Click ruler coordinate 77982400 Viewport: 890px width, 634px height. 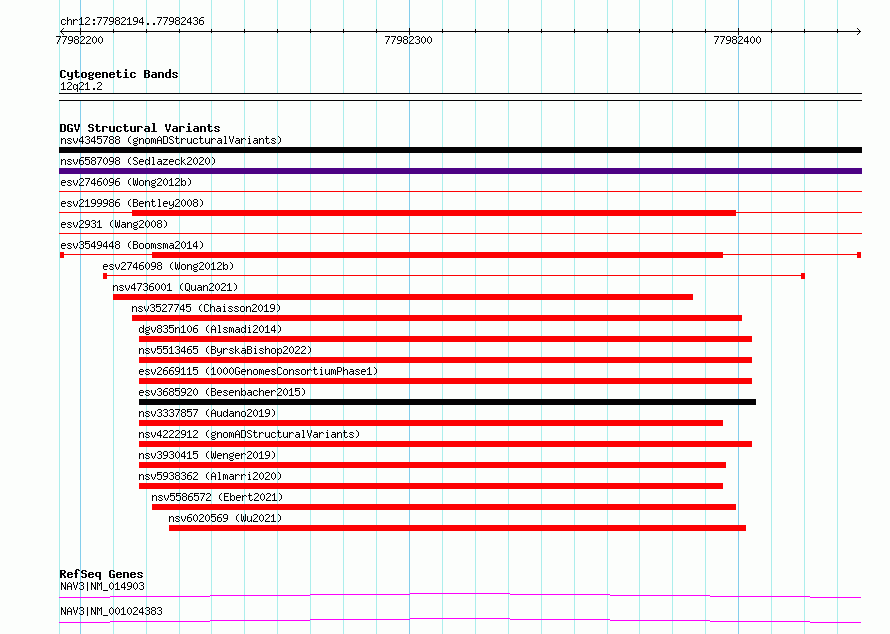pyautogui.click(x=737, y=40)
